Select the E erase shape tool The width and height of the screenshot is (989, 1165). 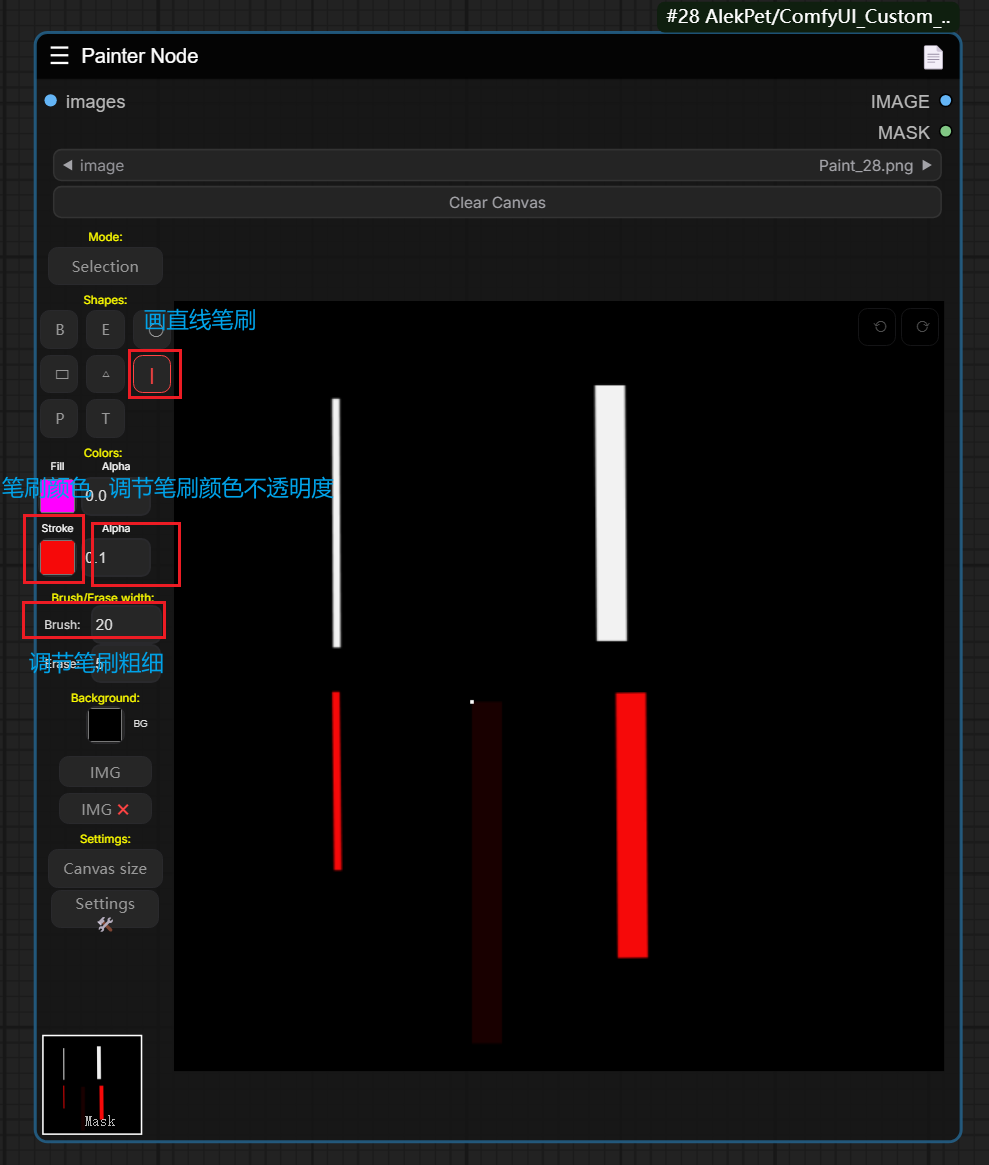105,330
